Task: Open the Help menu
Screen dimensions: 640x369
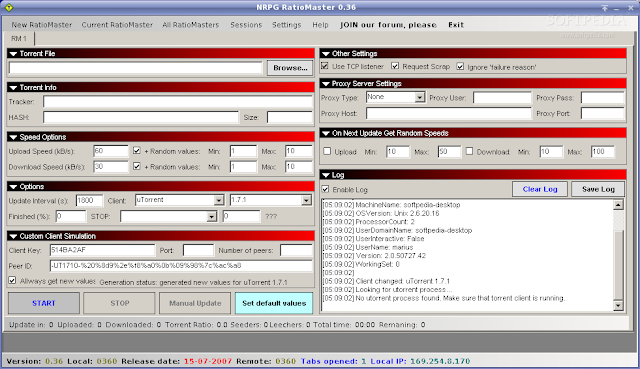Action: click(x=320, y=25)
